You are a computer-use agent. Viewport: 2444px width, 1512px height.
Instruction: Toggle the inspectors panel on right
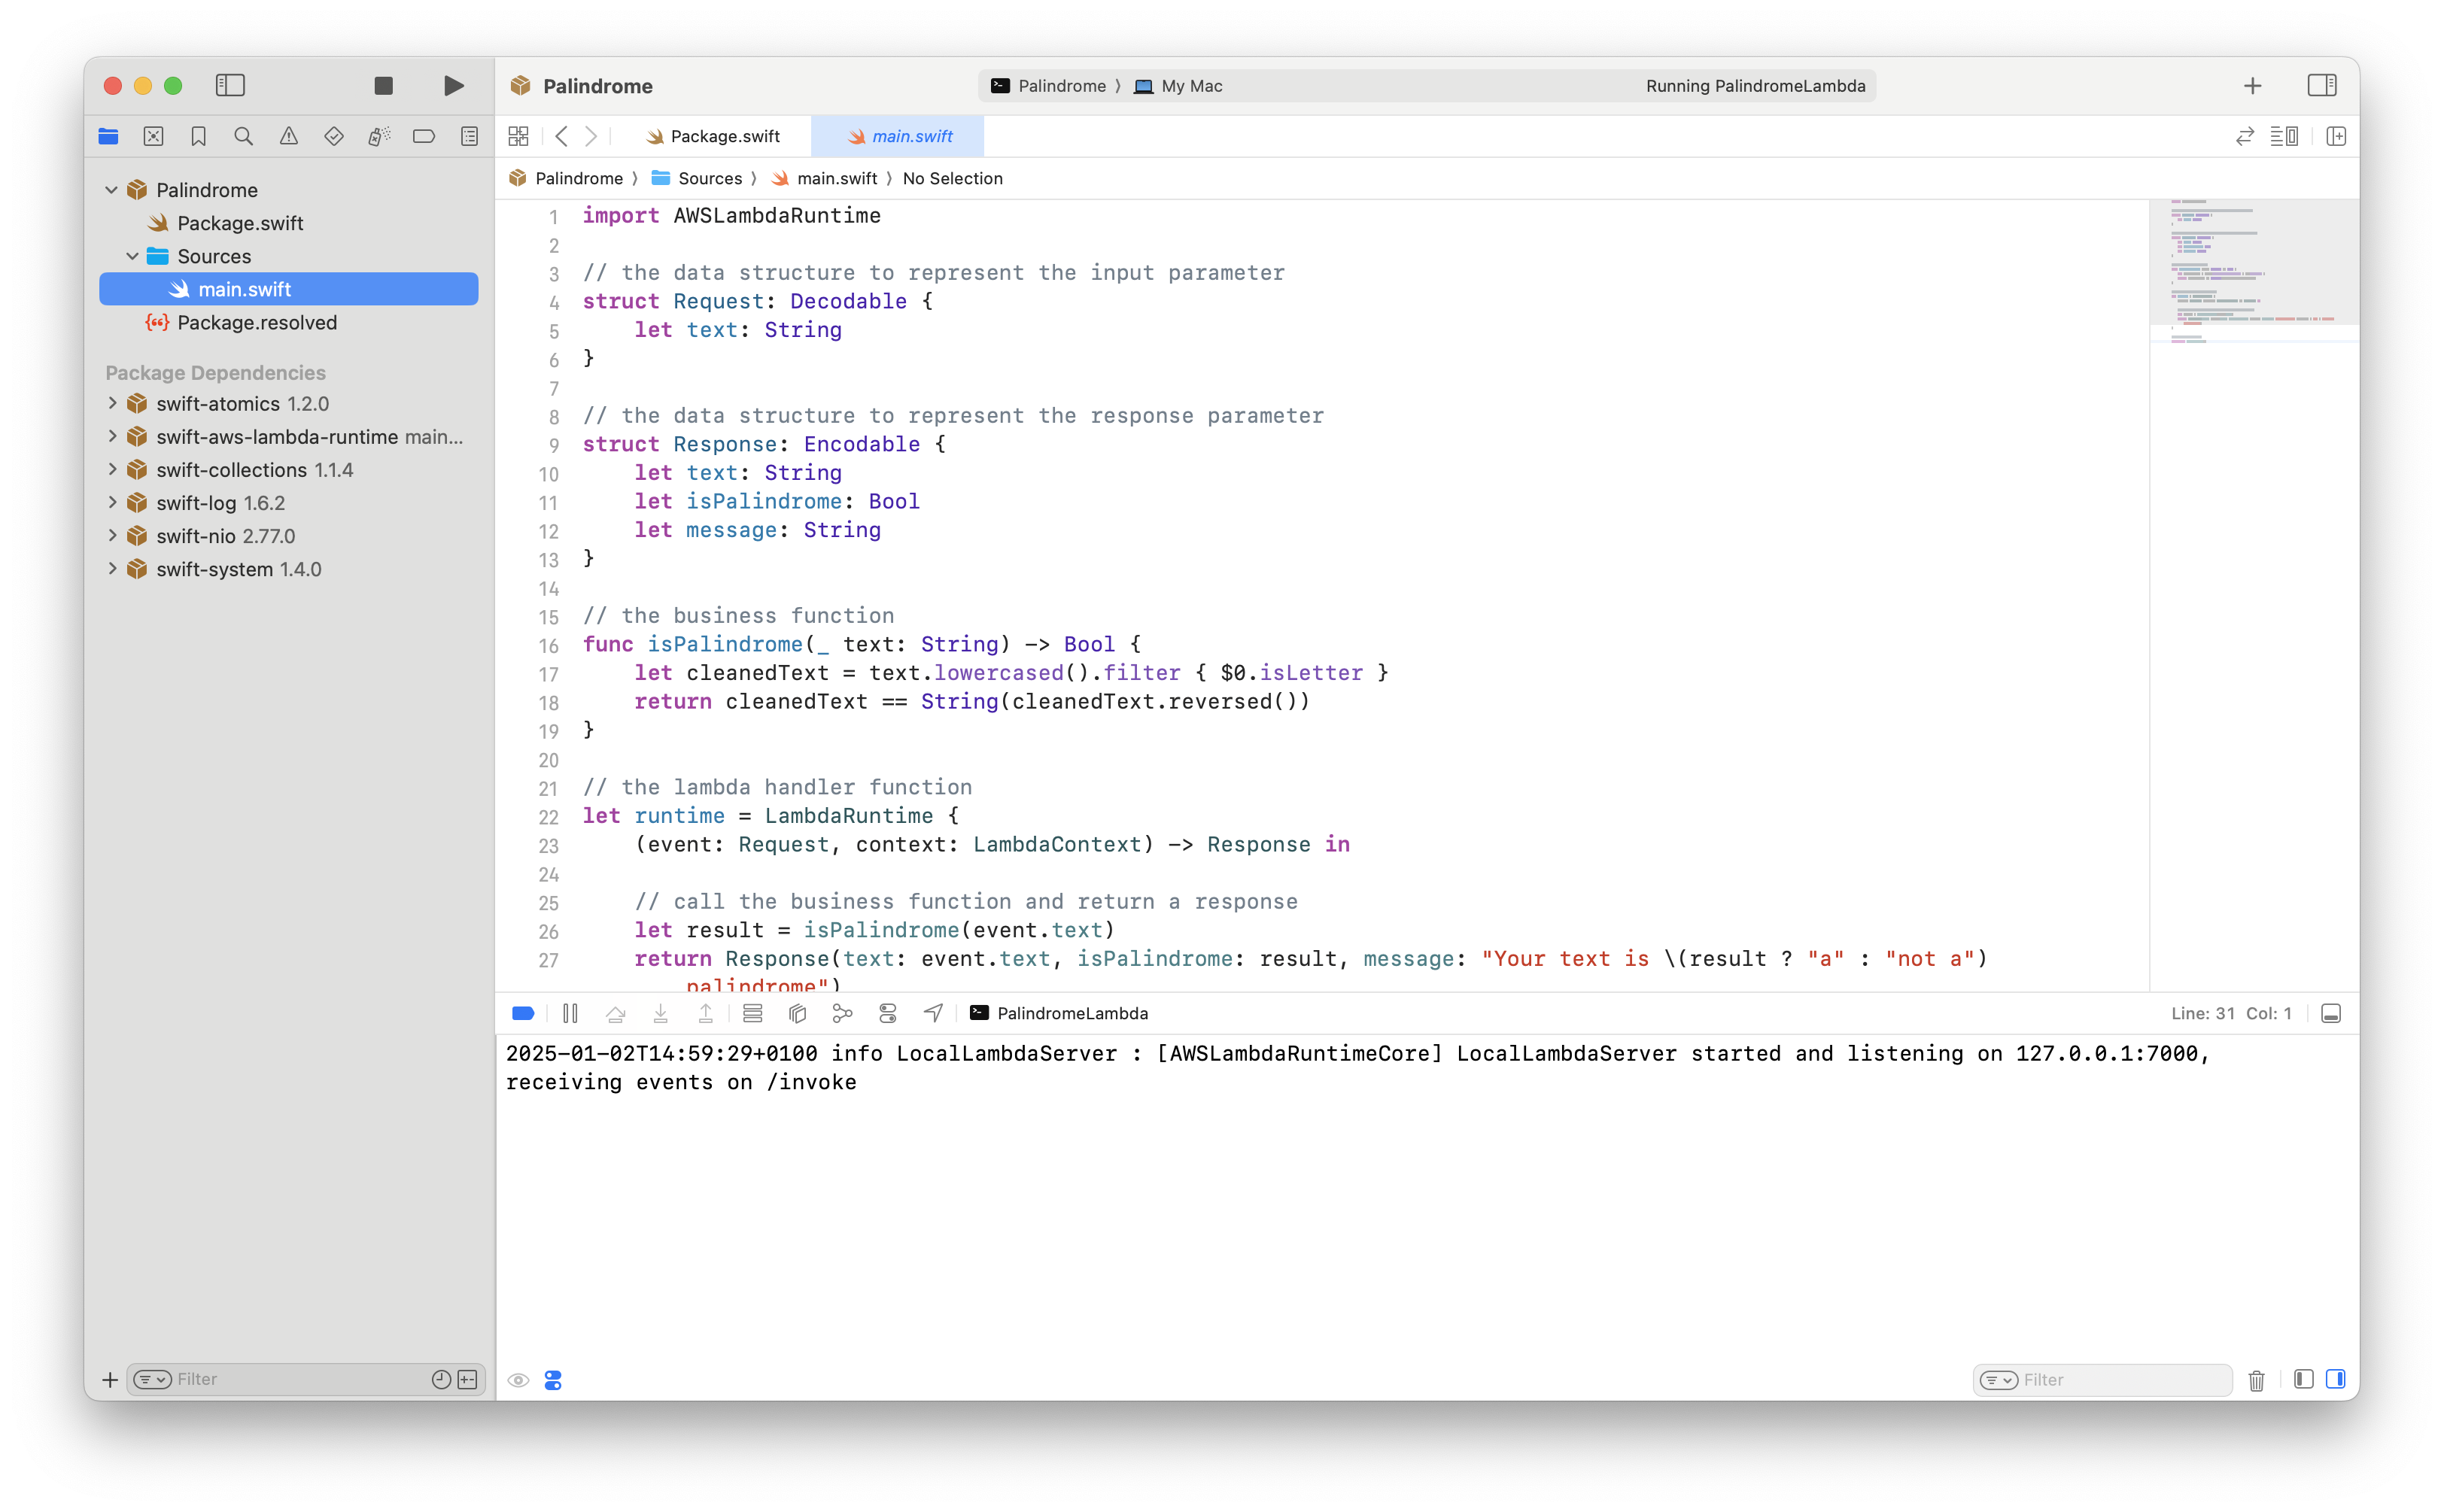(x=2321, y=86)
